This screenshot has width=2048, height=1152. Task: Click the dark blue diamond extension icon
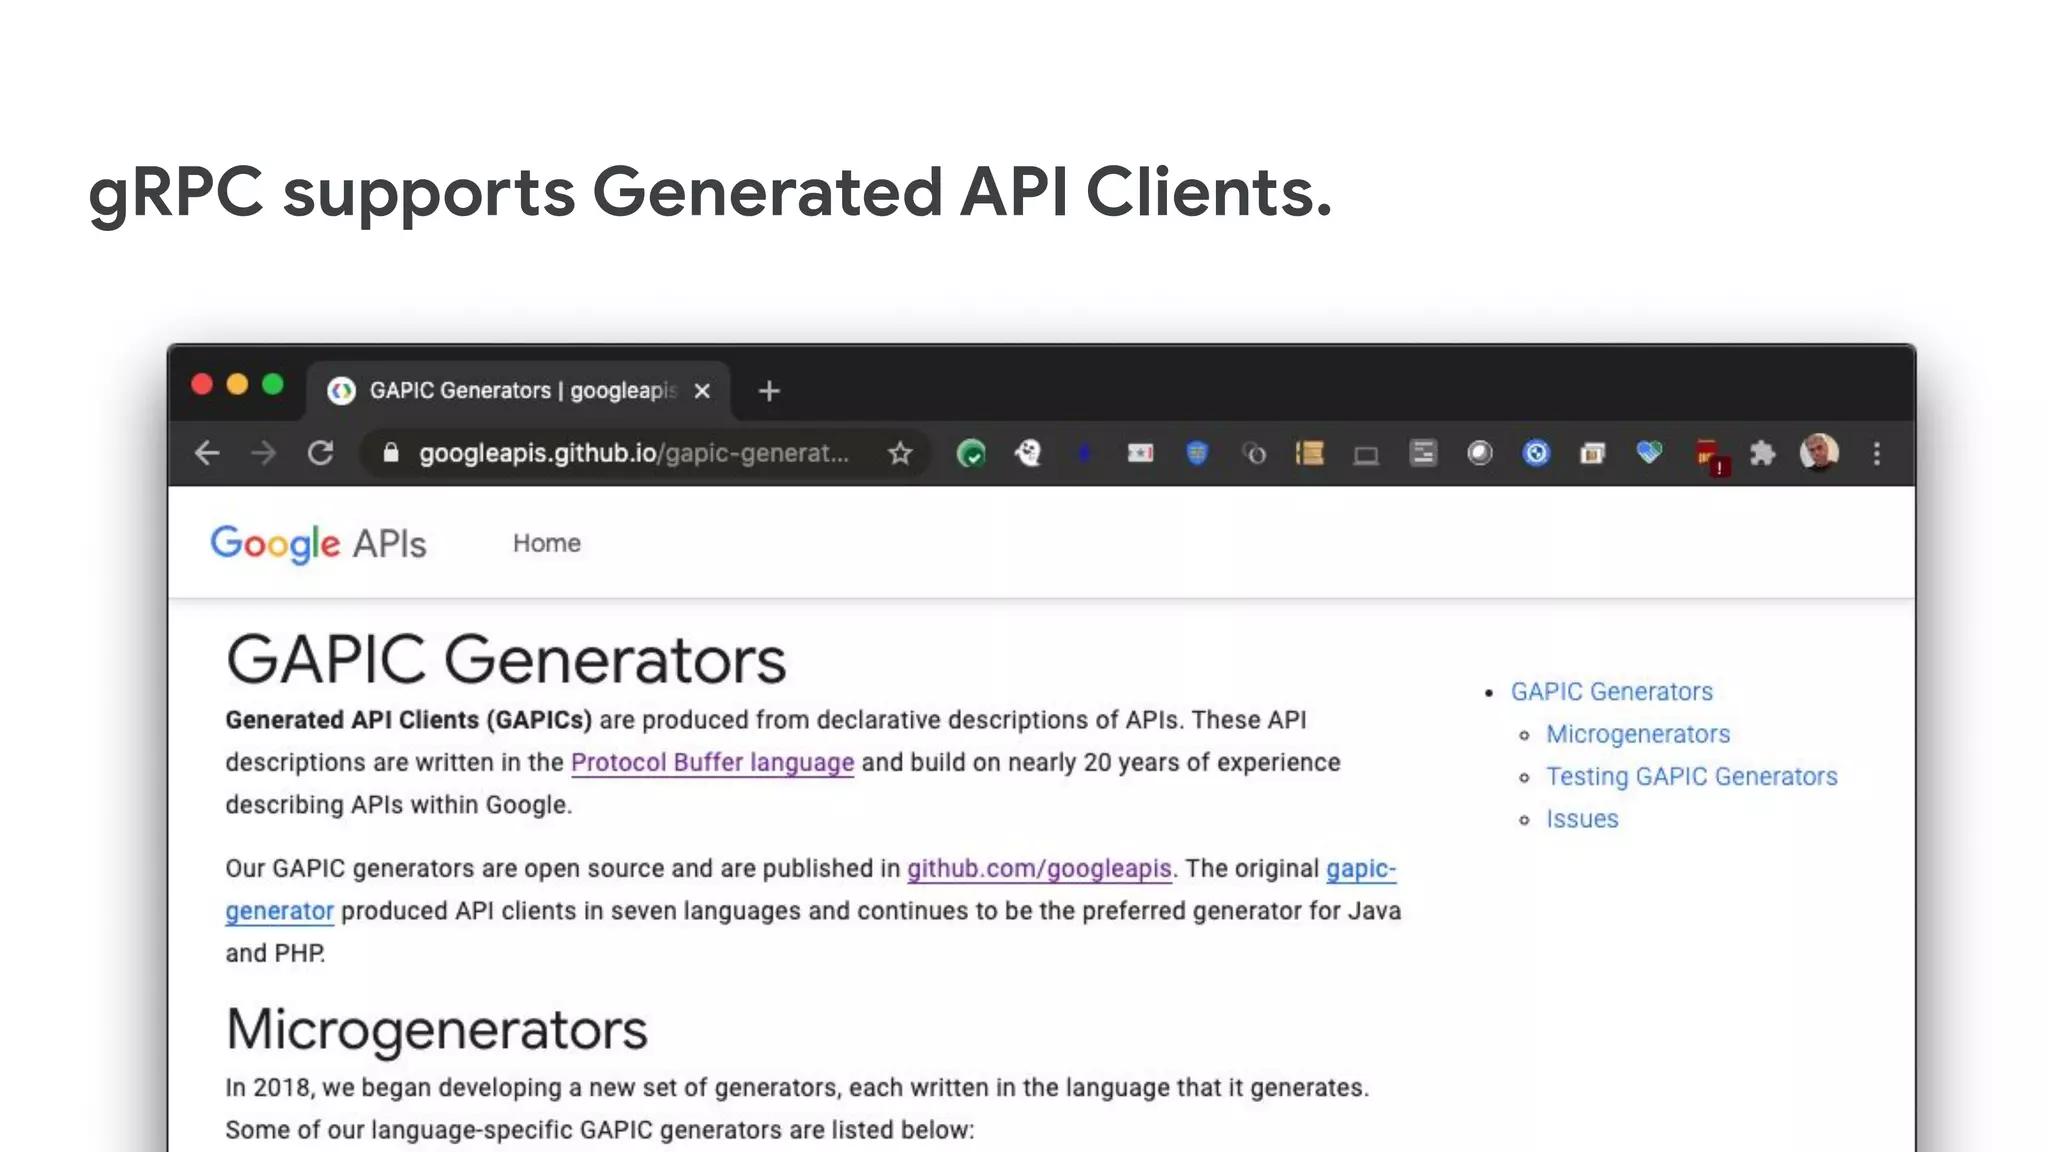pos(1084,453)
